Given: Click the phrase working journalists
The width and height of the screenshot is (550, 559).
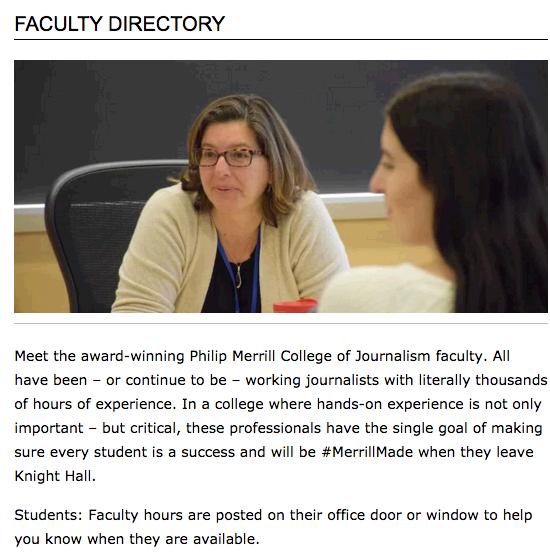Looking at the screenshot, I should pyautogui.click(x=312, y=380).
